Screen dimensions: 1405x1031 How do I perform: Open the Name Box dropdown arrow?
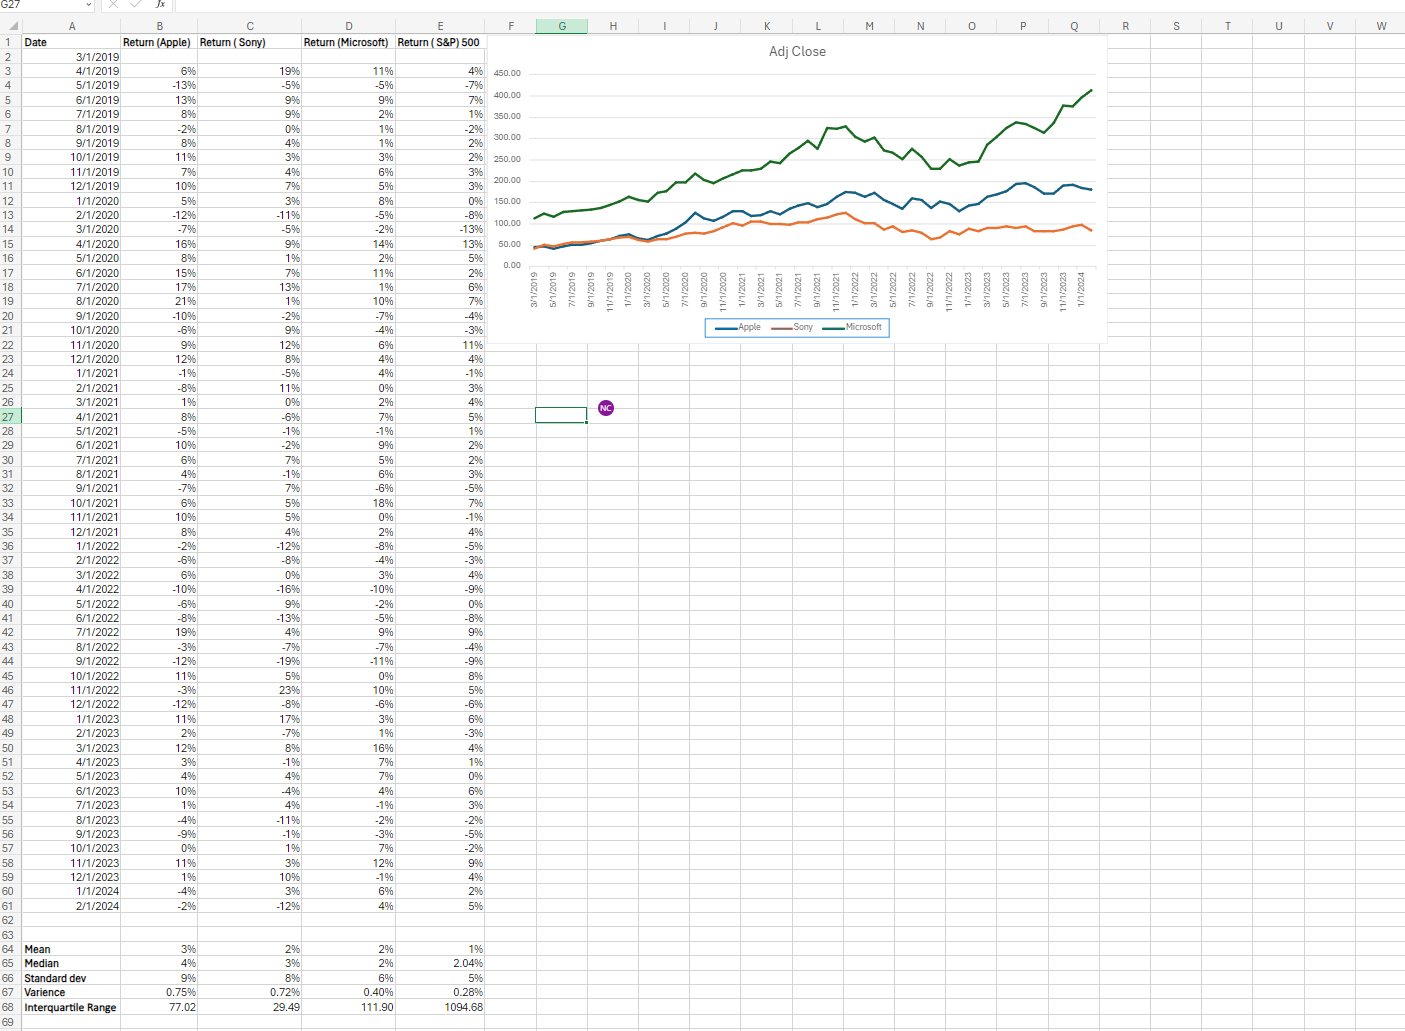87,6
